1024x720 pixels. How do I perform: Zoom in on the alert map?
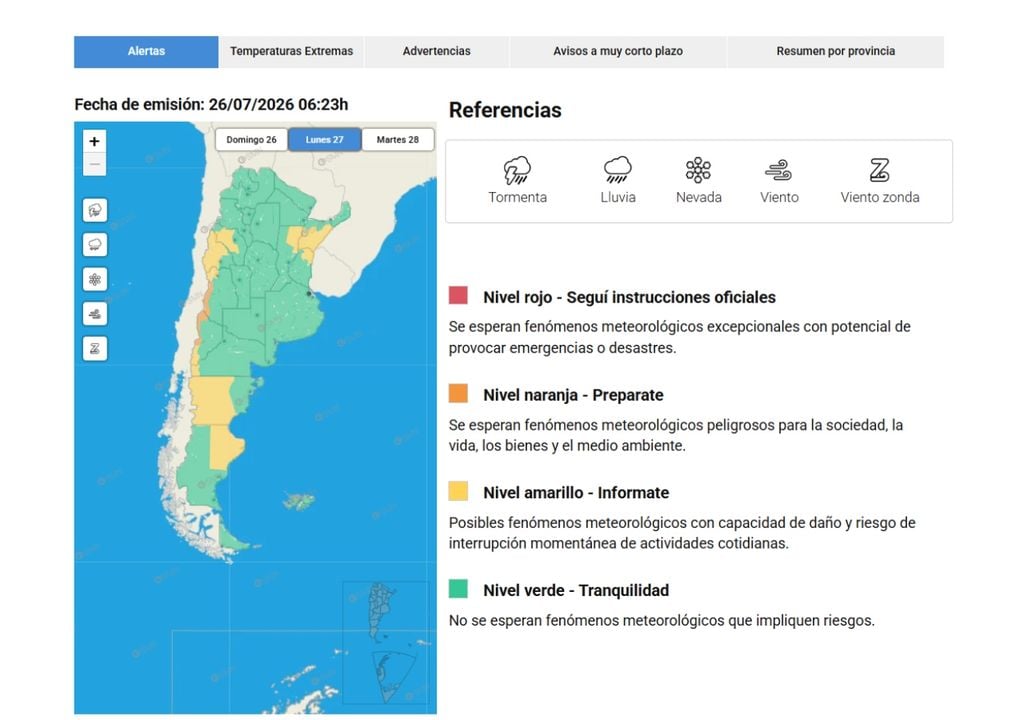click(95, 141)
